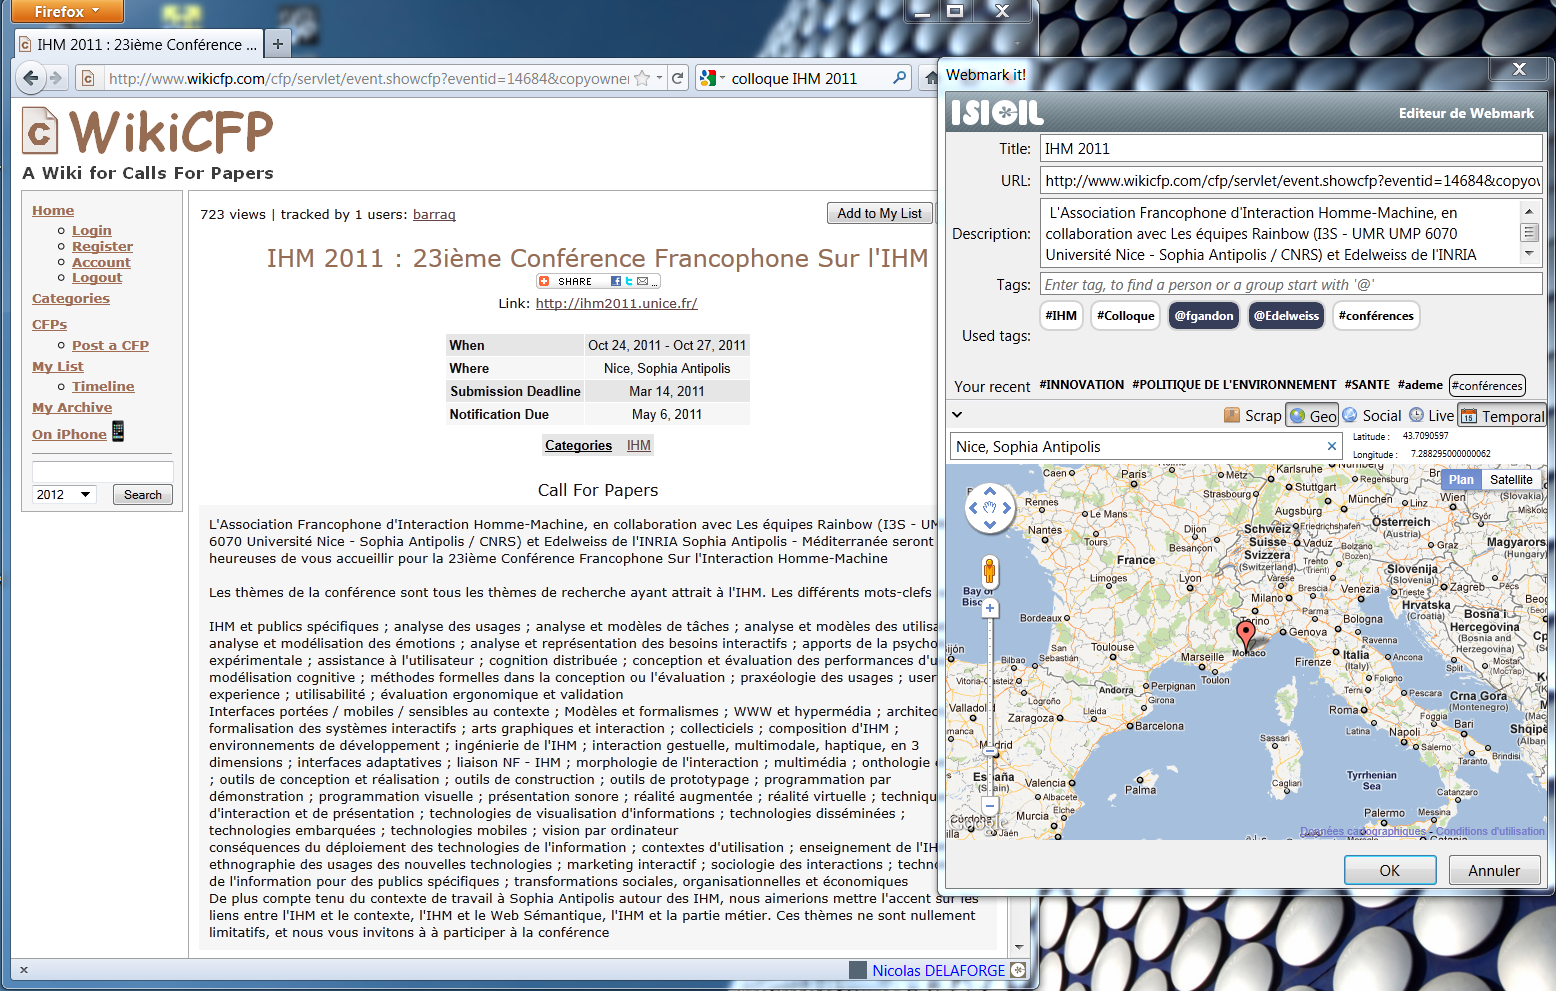
Task: Run search with the magnifier icon
Action: coord(899,78)
